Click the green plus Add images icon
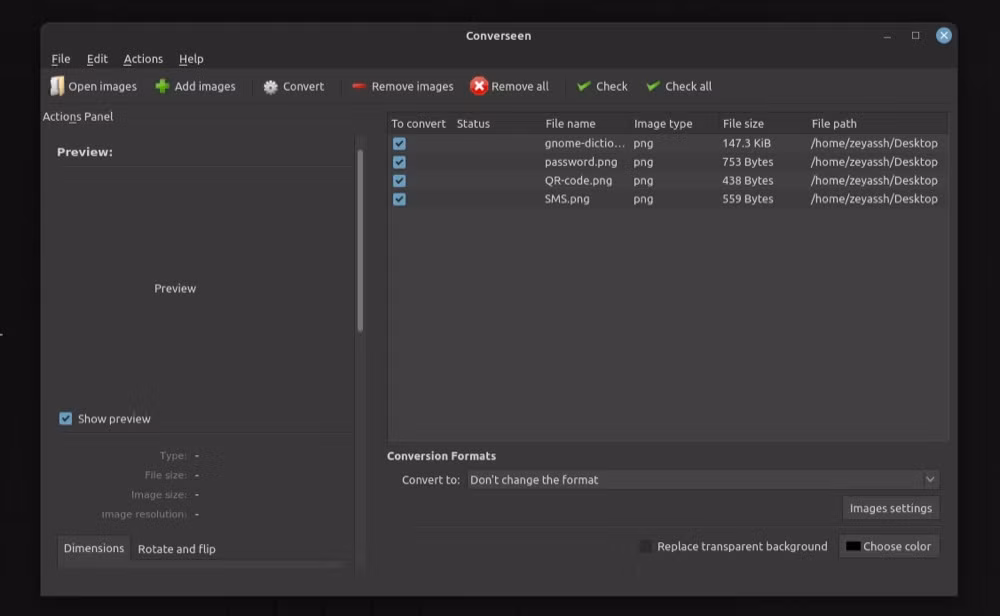 coord(163,86)
